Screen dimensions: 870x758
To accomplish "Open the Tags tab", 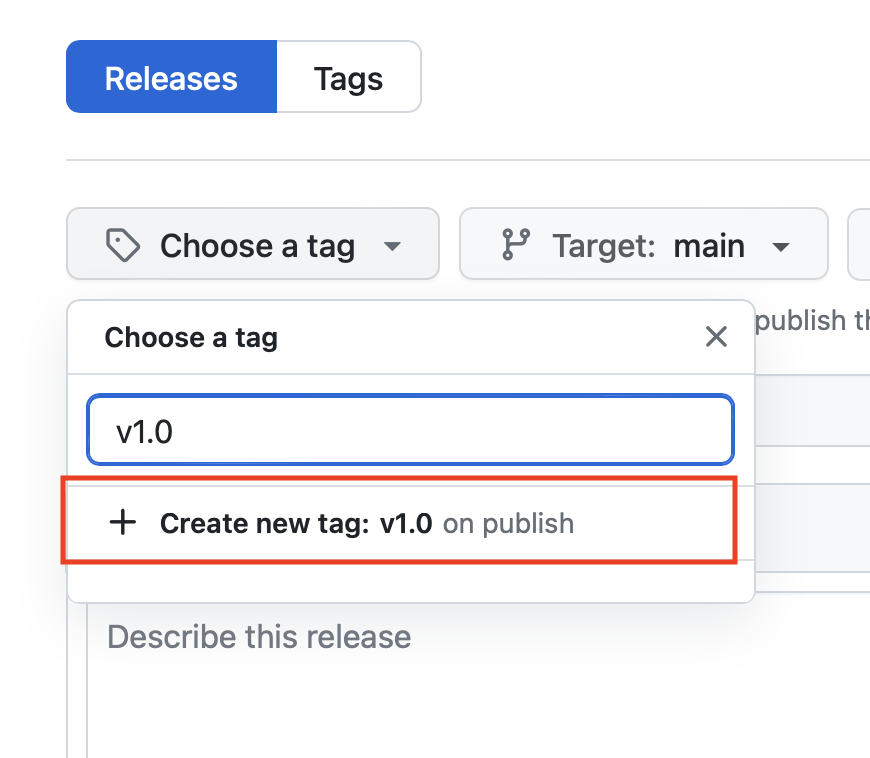I will click(348, 78).
